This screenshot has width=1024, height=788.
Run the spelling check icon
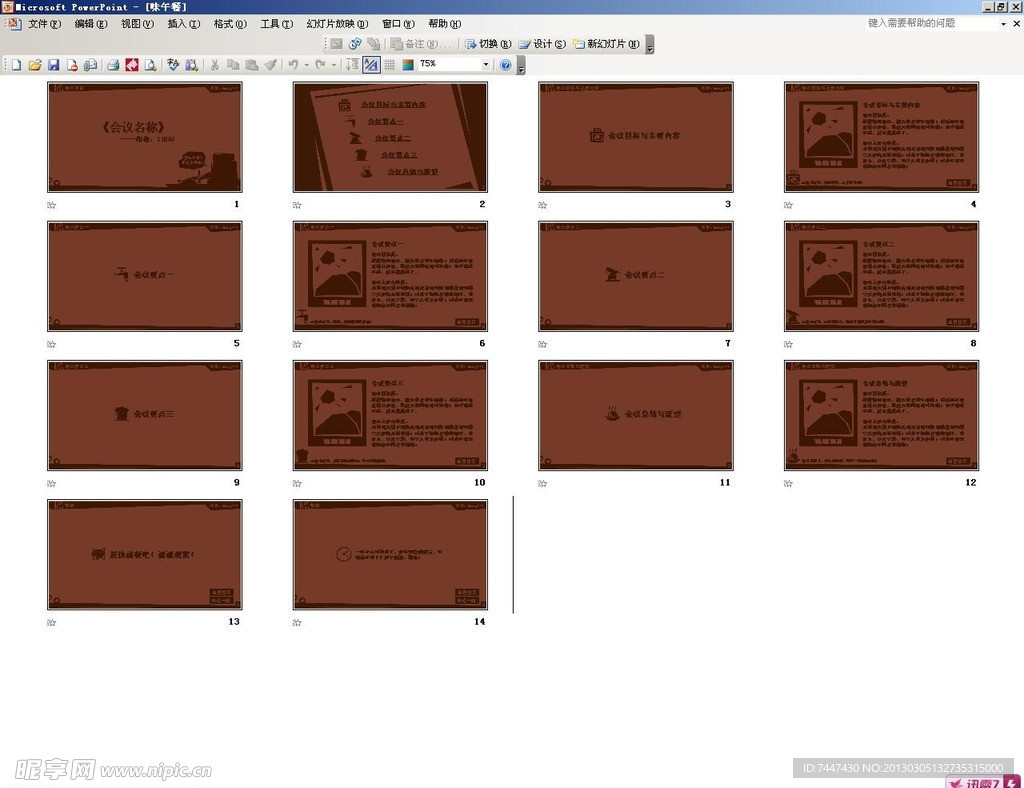tap(173, 65)
